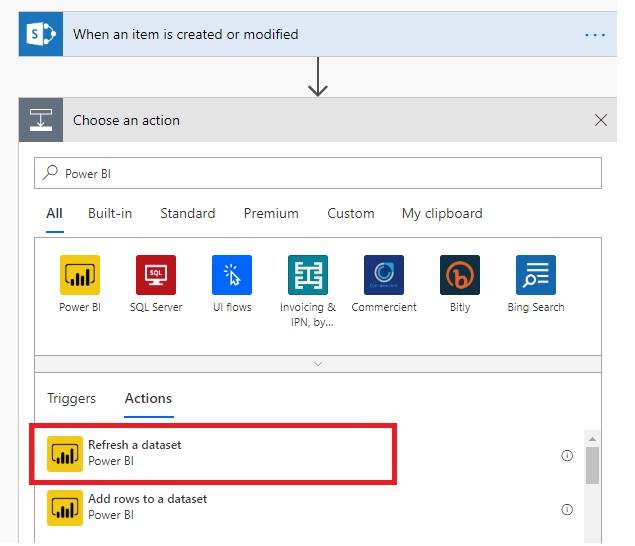Click the Bitly connector label
This screenshot has height=546, width=635.
[x=460, y=307]
